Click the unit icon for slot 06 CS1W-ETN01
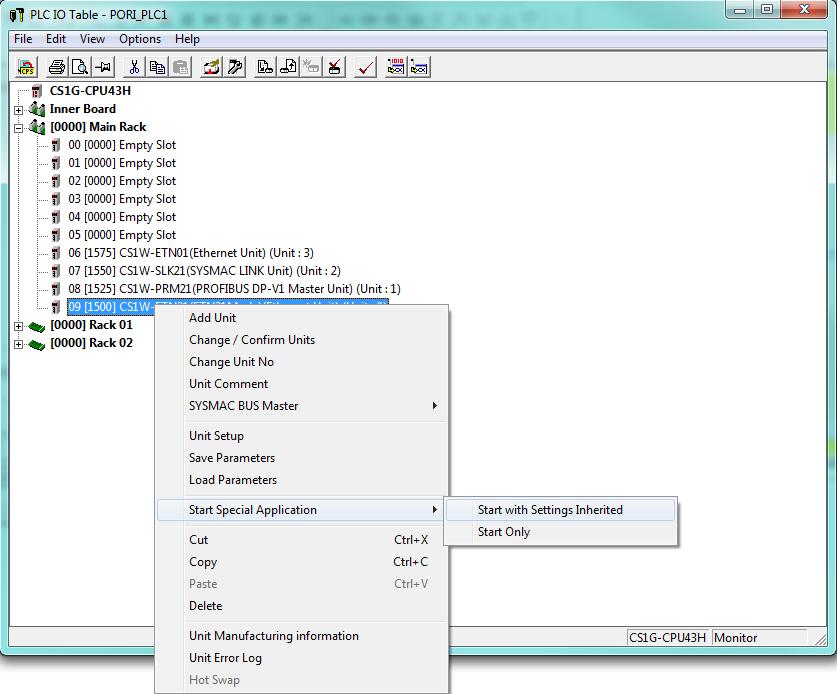 point(56,253)
